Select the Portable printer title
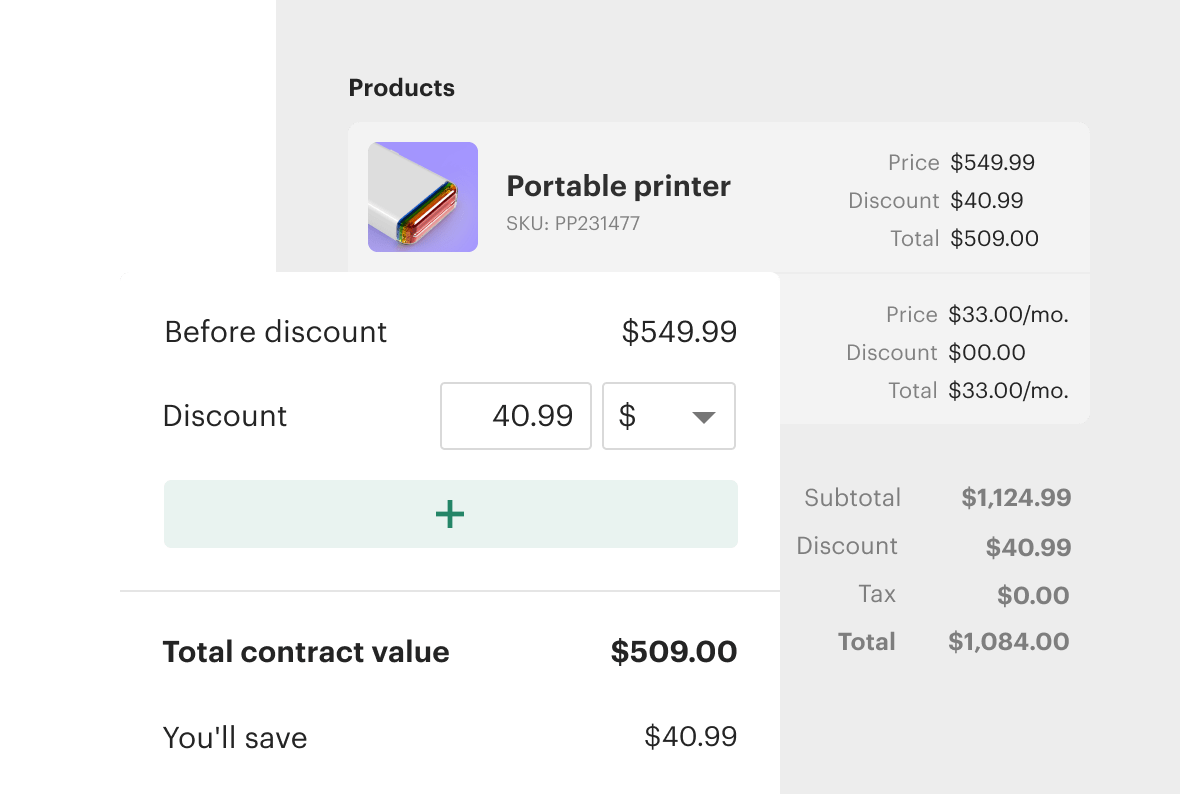The image size is (1180, 794). pyautogui.click(x=618, y=186)
